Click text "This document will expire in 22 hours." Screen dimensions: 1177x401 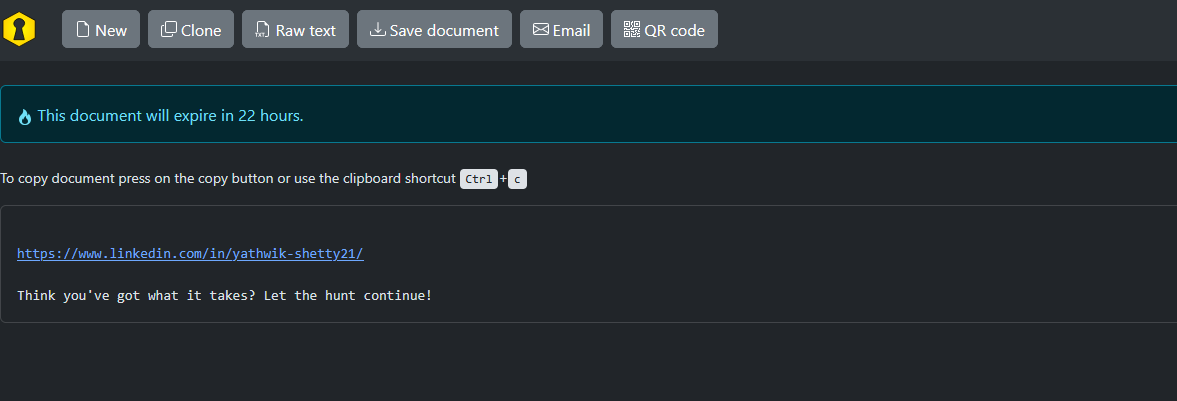click(170, 116)
